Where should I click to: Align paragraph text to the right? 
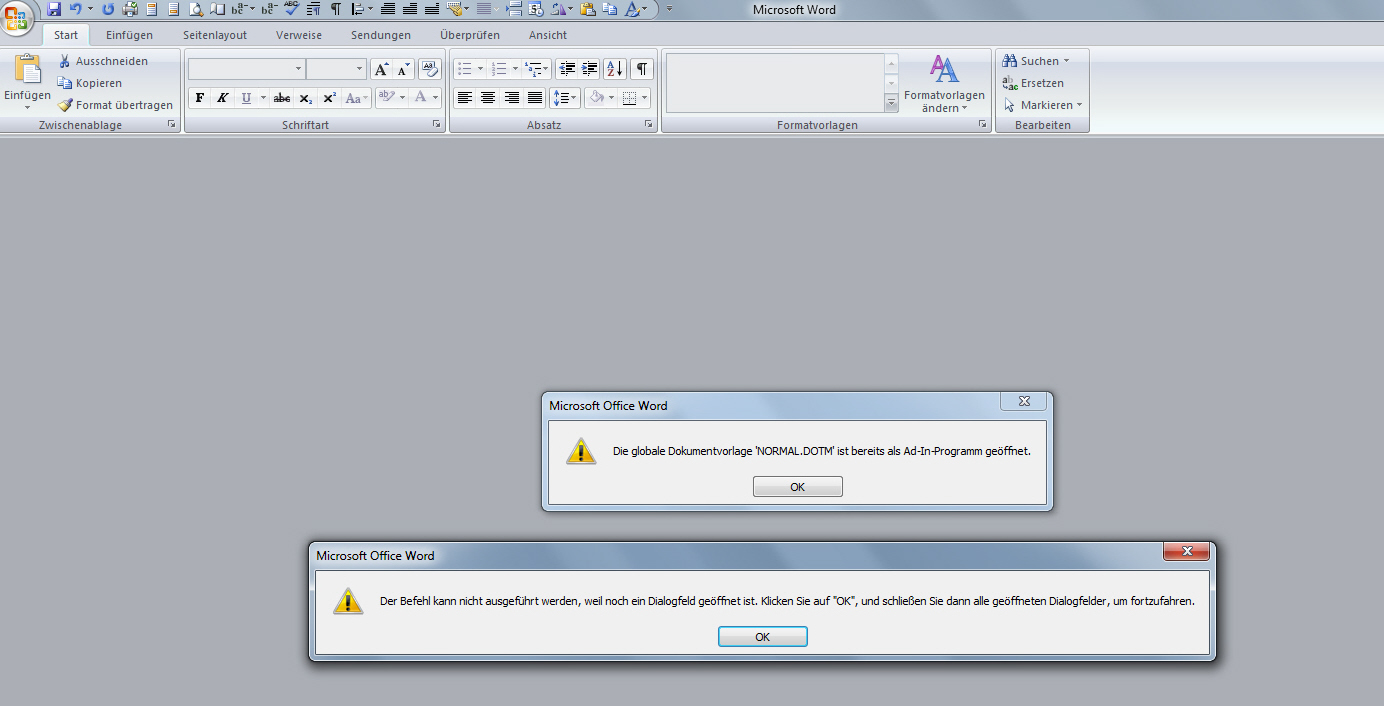(512, 98)
